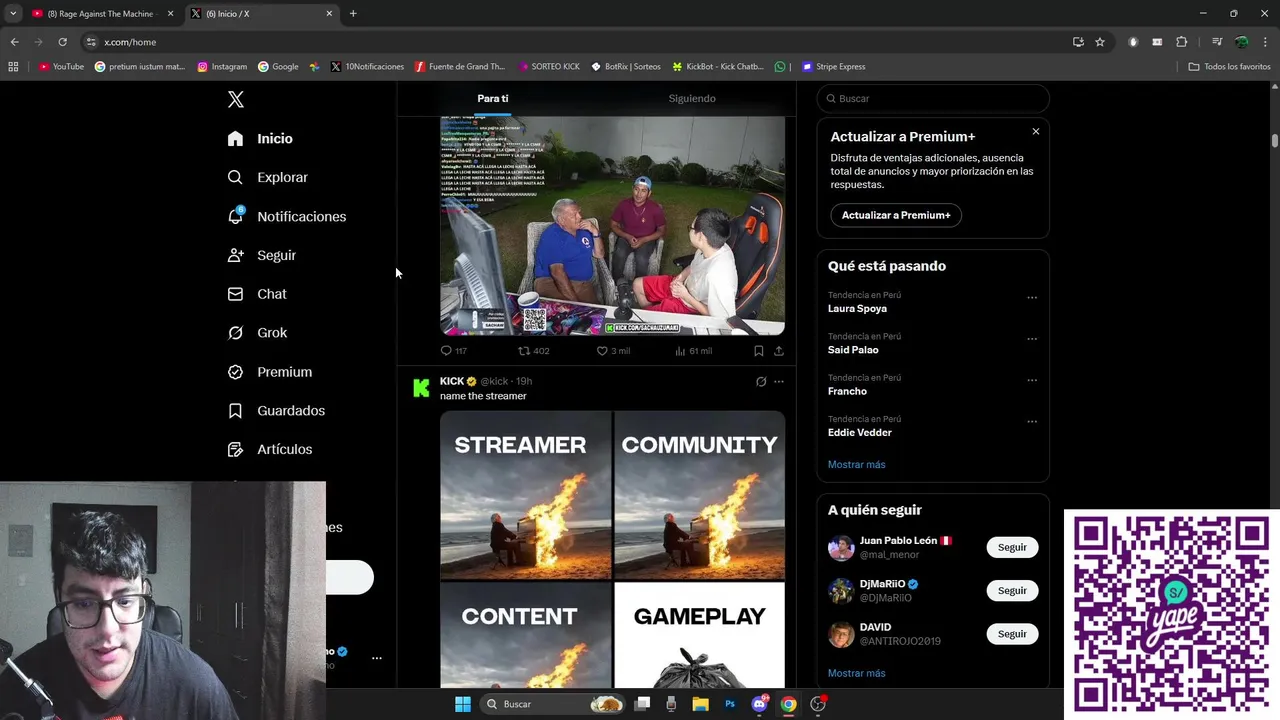The image size is (1280, 720).
Task: Open Discord from the taskbar
Action: (x=759, y=704)
